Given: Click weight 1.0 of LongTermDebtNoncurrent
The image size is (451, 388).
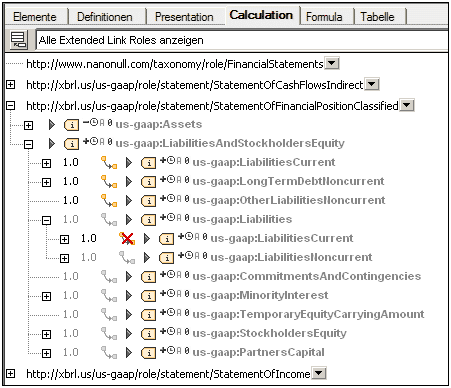Looking at the screenshot, I should coord(71,181).
